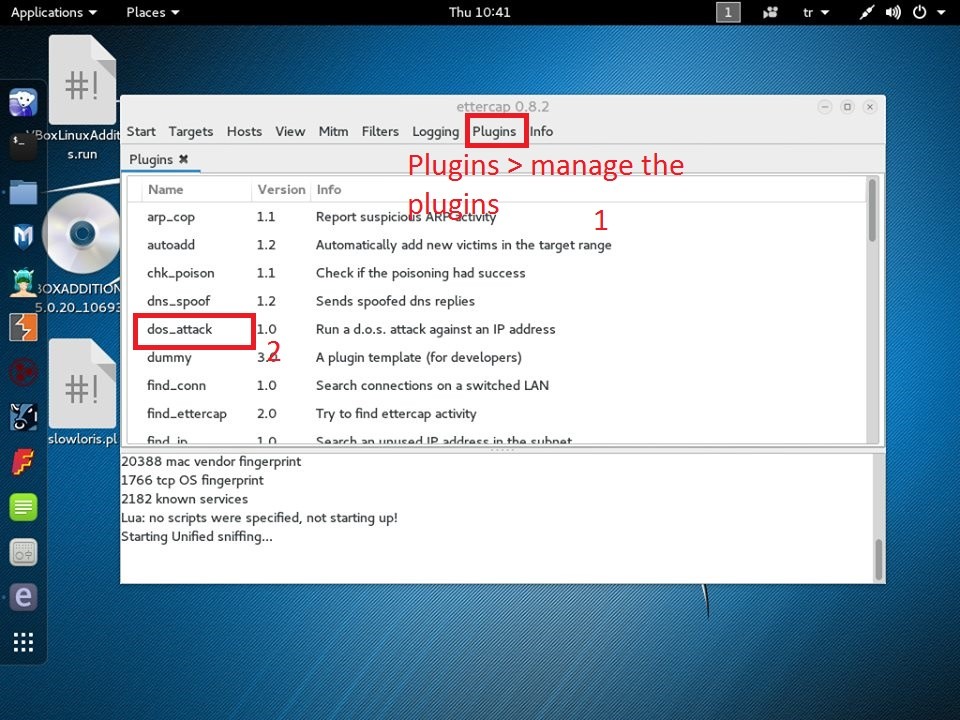The height and width of the screenshot is (720, 960).
Task: Open the Filters menu
Action: coord(380,132)
